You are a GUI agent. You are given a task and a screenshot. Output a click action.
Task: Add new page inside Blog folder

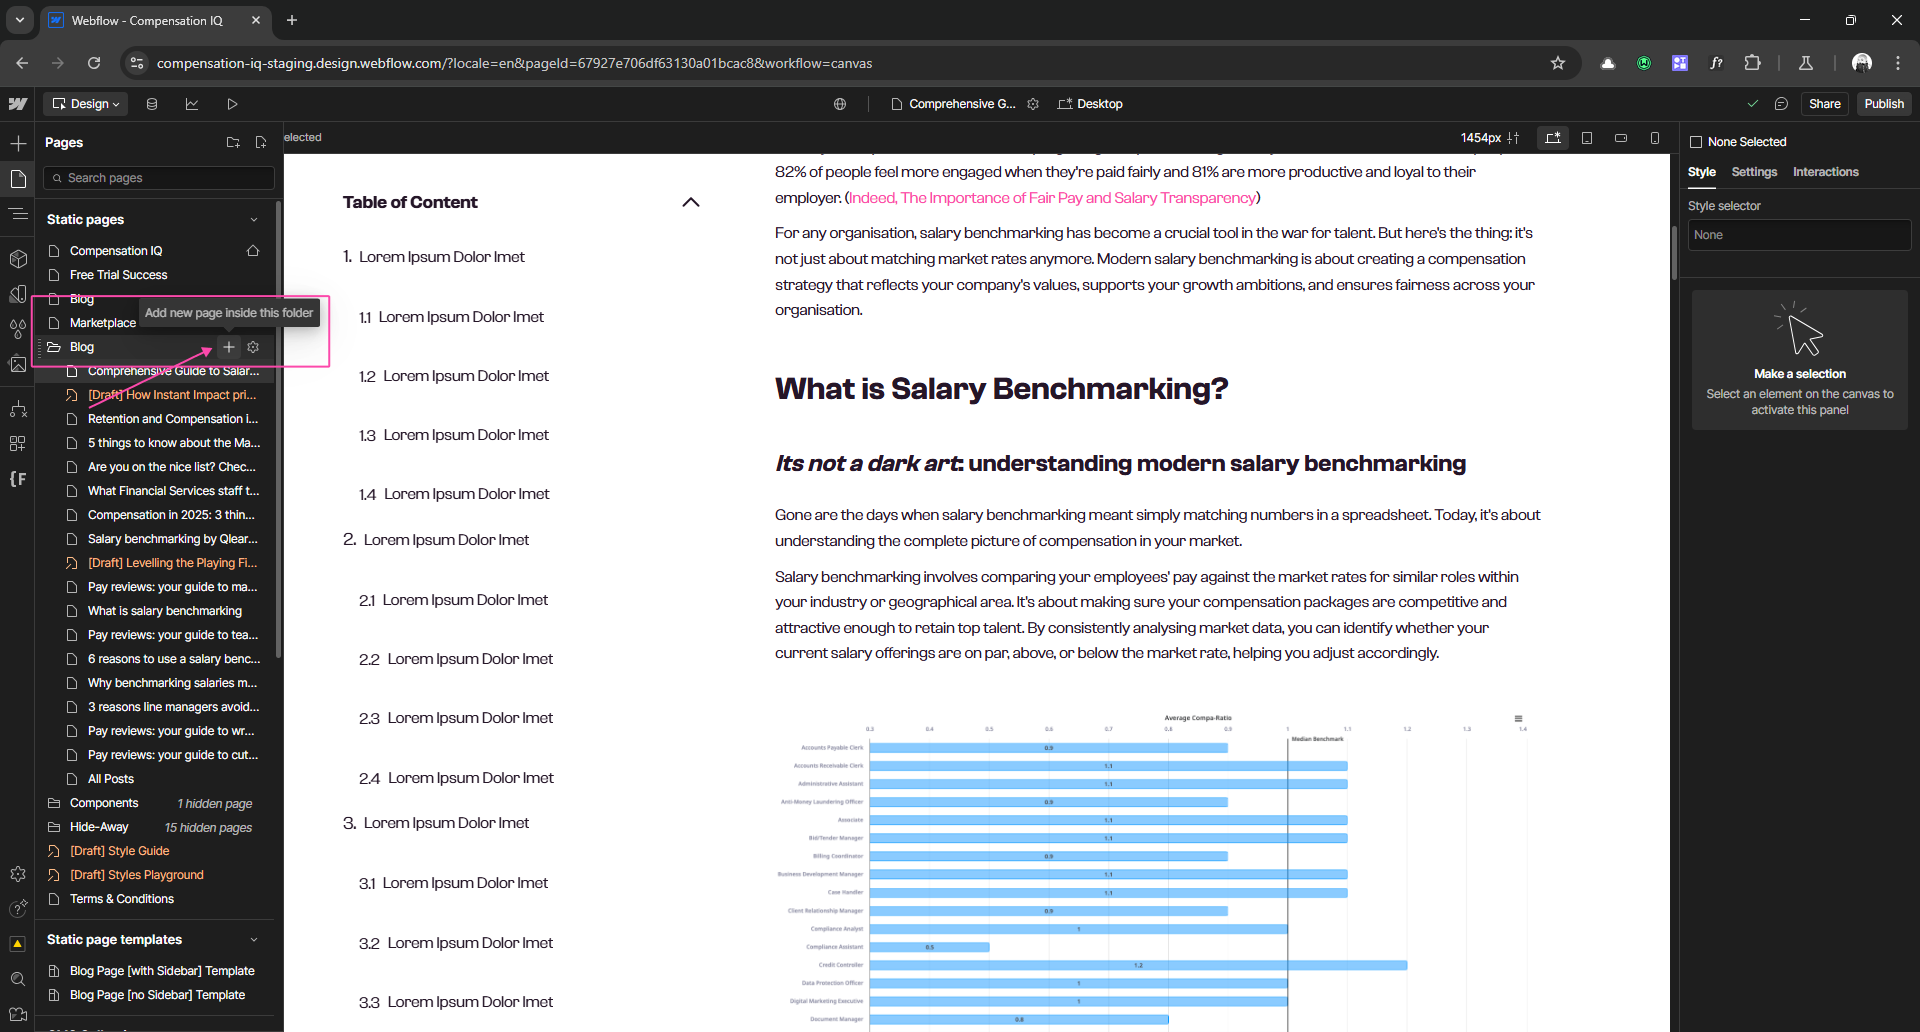click(x=229, y=347)
